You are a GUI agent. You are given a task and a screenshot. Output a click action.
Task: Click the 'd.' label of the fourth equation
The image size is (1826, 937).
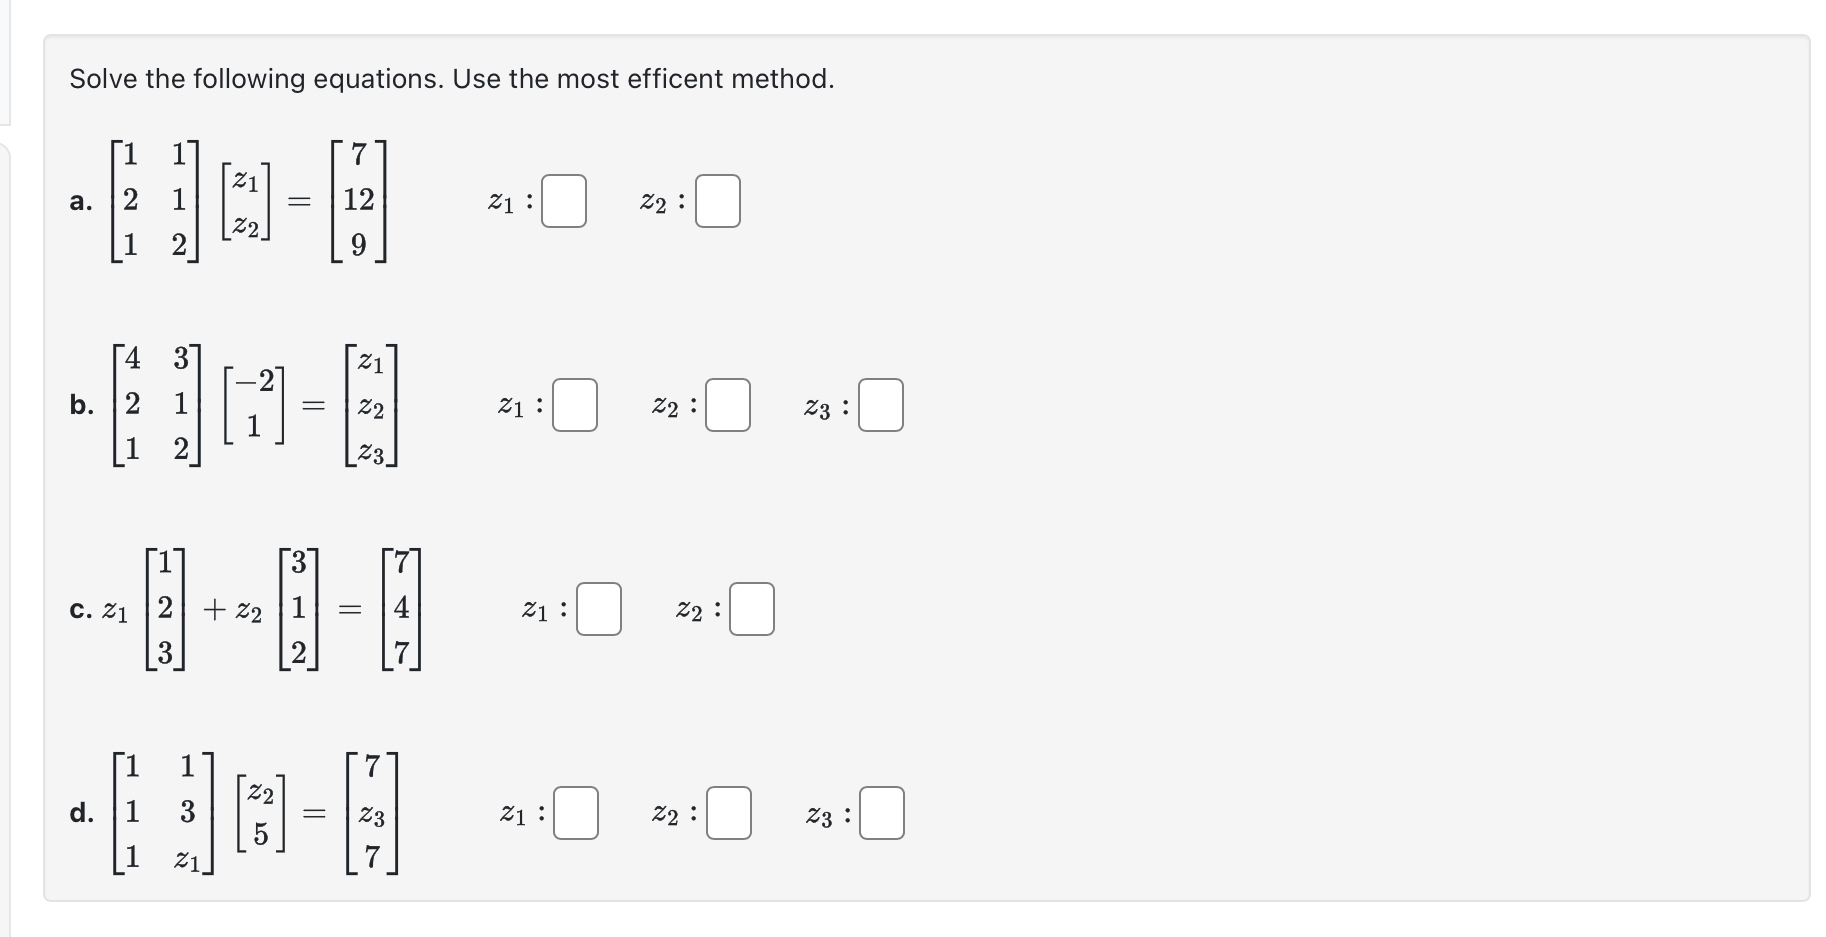click(x=82, y=815)
